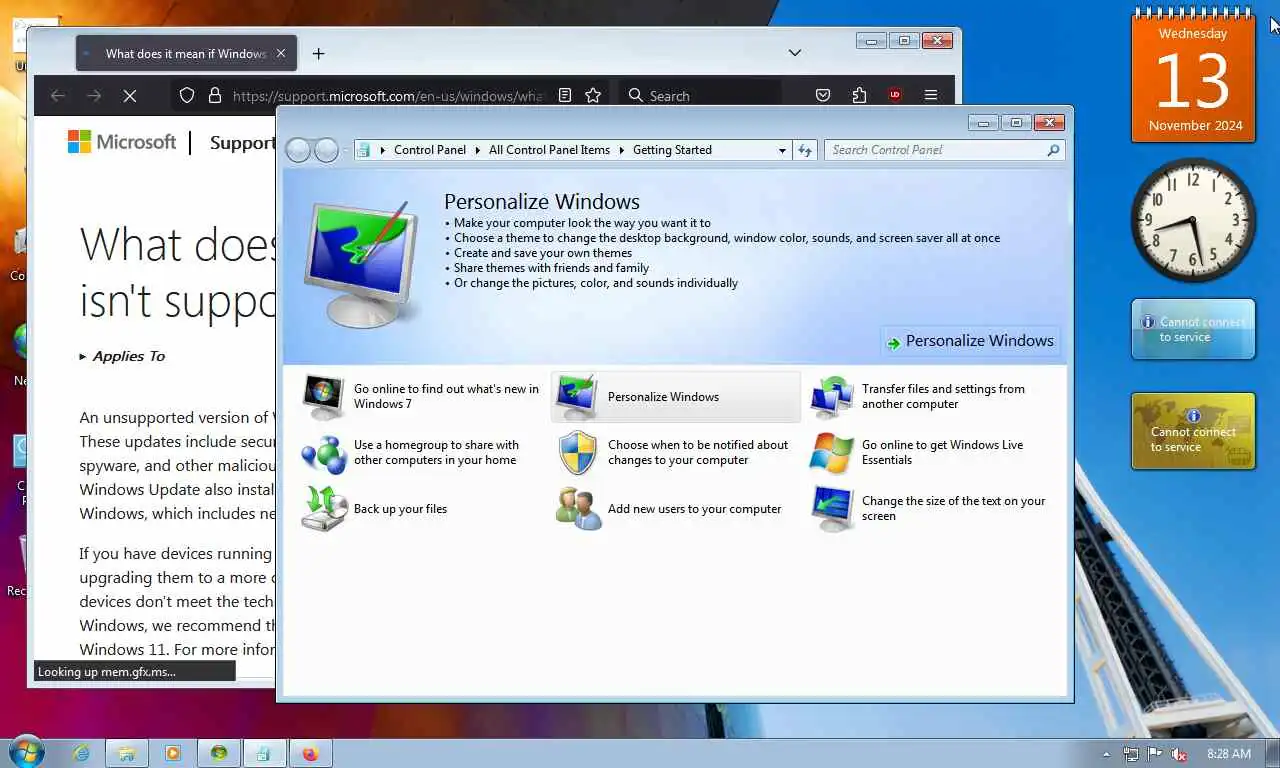
Task: Go back in Firefox
Action: (x=58, y=96)
